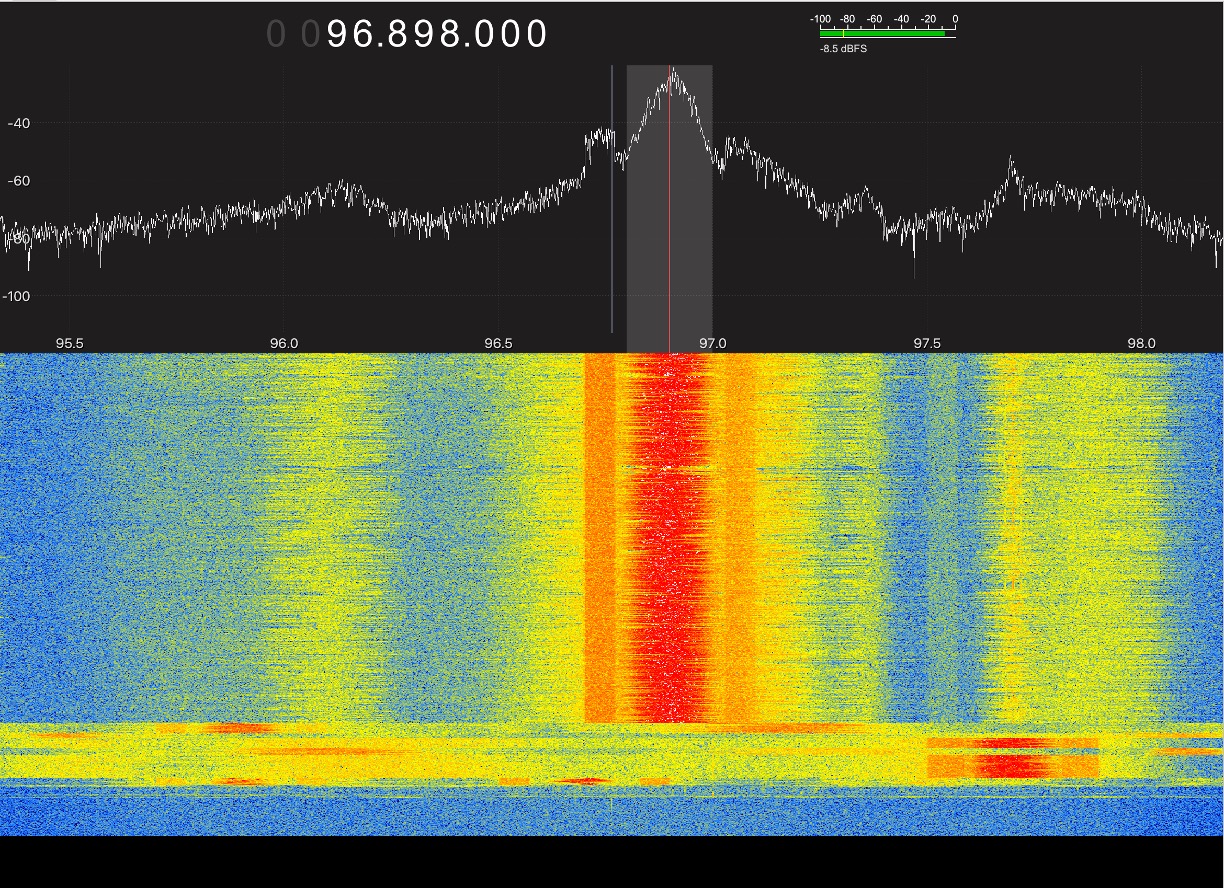Click the strong red band in the waterfall

pos(668,540)
